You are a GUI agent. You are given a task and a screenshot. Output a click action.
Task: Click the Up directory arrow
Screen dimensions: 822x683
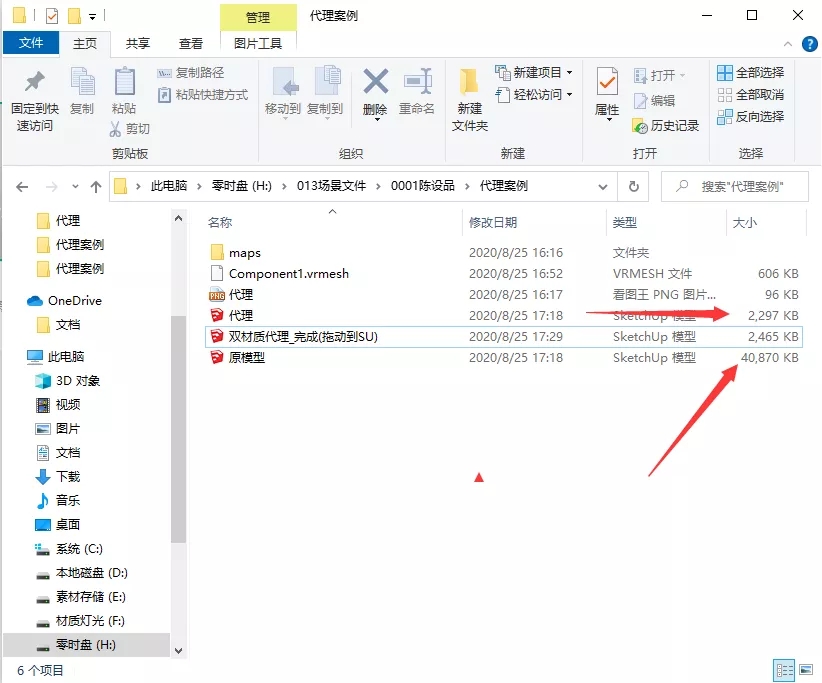click(96, 186)
